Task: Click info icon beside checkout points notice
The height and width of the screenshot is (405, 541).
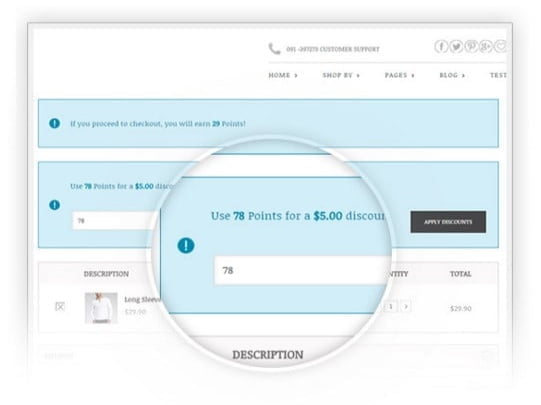Action: tap(55, 123)
